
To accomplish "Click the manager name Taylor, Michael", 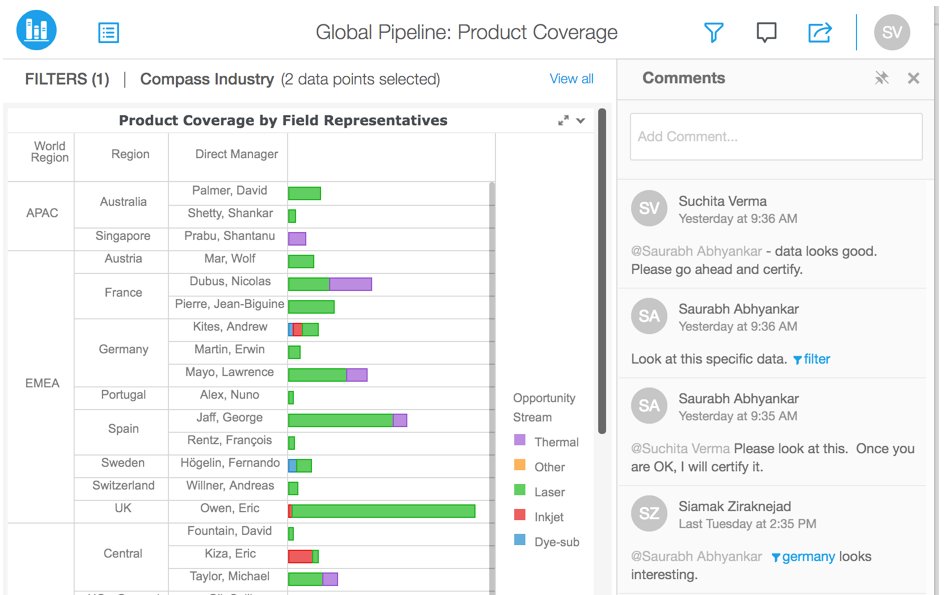I will (x=229, y=576).
